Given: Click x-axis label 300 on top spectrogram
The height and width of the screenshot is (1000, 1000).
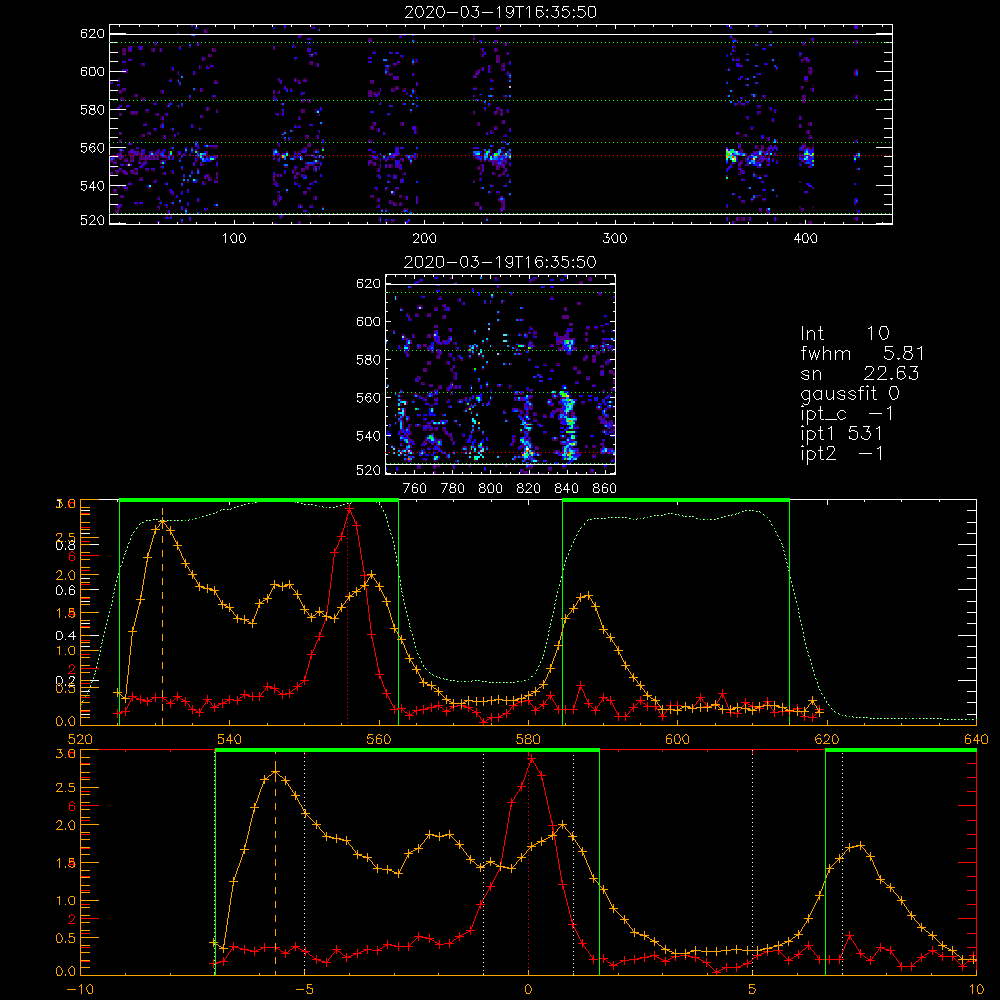Looking at the screenshot, I should pos(615,239).
